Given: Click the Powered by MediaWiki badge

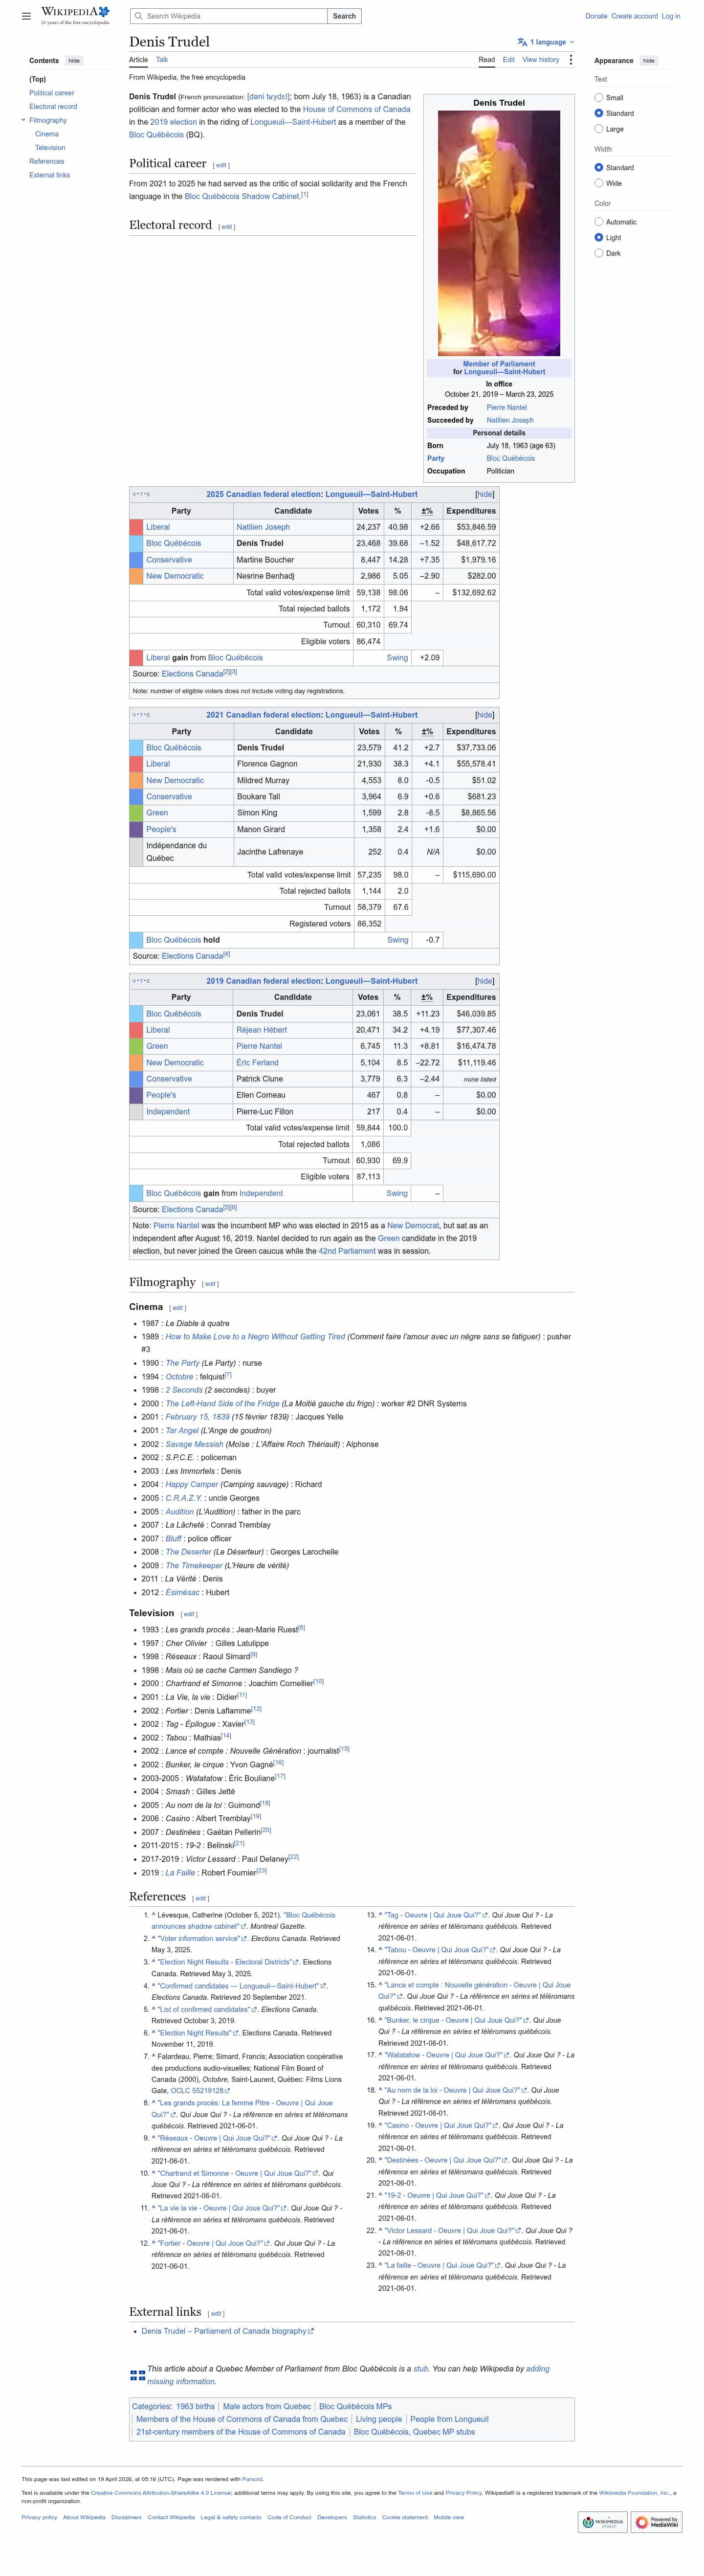Looking at the screenshot, I should [x=657, y=2522].
